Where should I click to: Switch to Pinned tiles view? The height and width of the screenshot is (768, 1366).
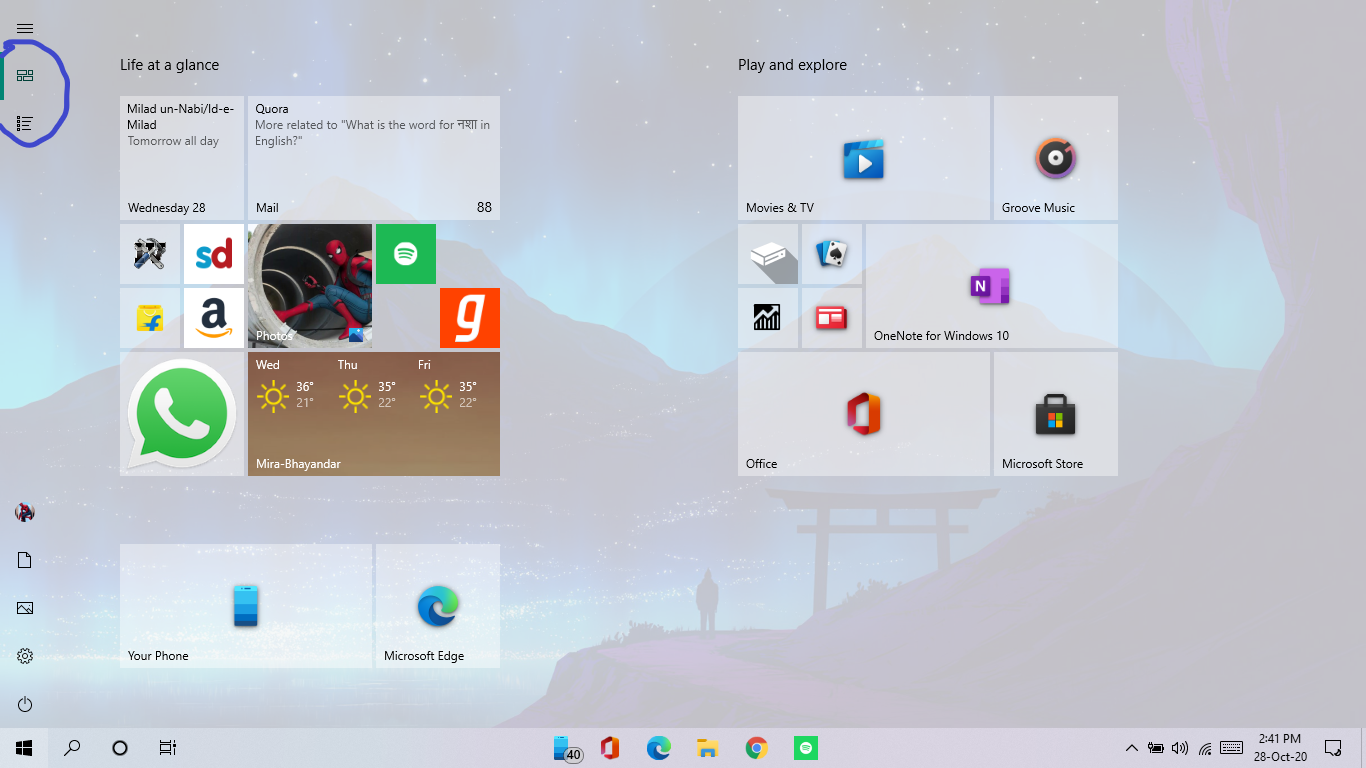point(25,75)
